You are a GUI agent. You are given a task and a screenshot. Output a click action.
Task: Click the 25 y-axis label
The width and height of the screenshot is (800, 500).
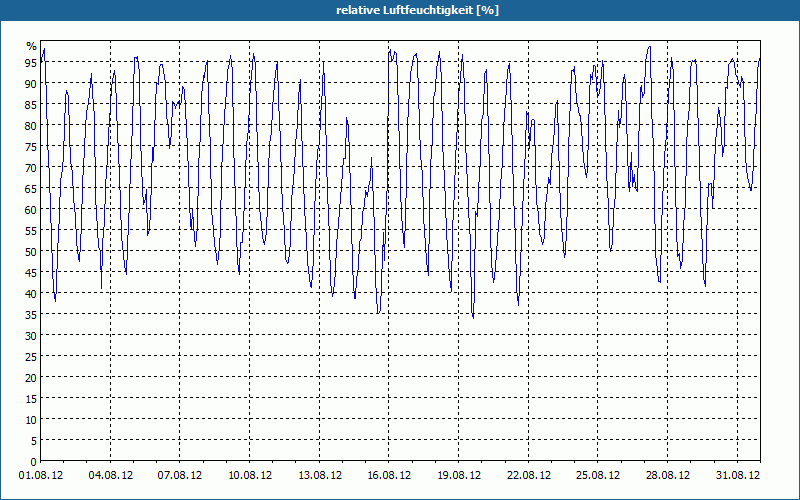pyautogui.click(x=31, y=357)
